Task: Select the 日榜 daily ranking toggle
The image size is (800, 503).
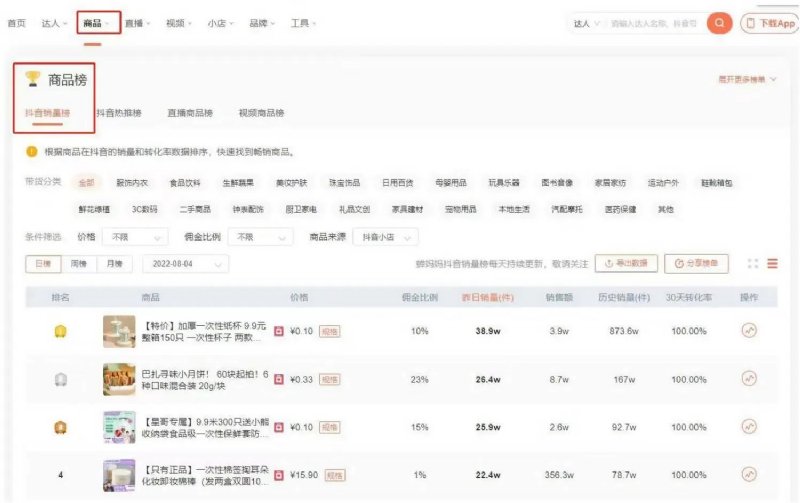Action: tap(43, 264)
